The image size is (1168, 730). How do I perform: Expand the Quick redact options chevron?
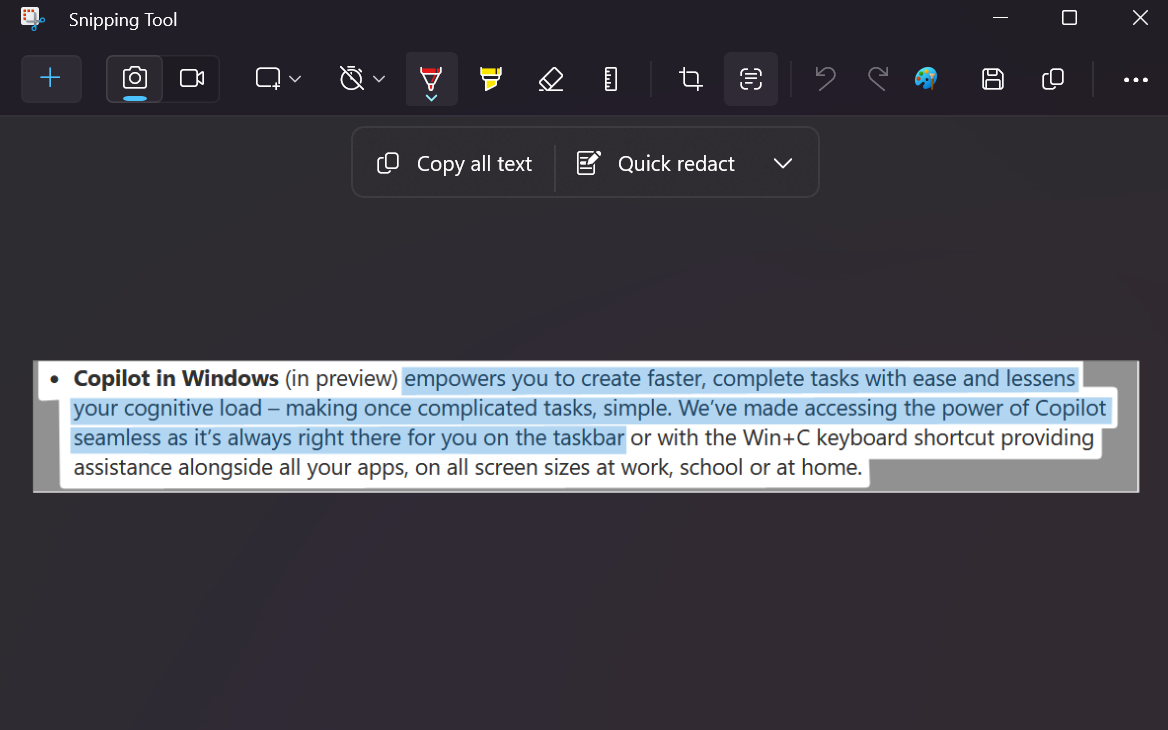pos(783,163)
